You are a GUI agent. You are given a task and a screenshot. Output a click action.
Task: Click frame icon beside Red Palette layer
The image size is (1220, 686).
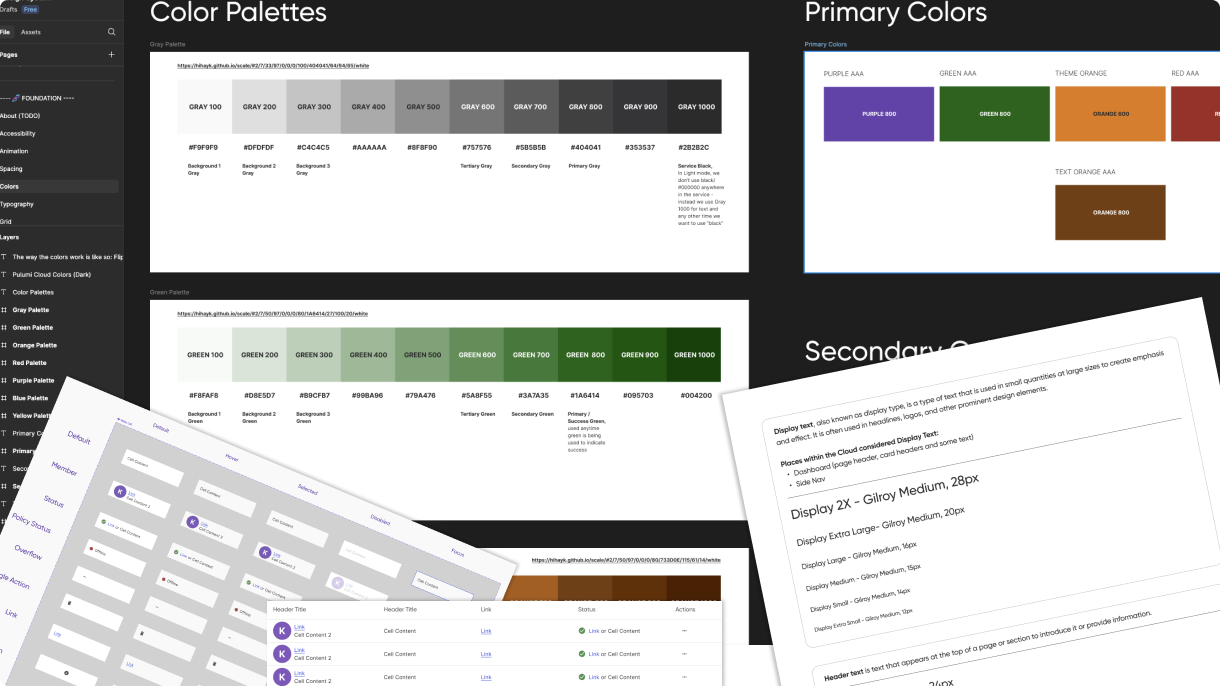(4, 363)
